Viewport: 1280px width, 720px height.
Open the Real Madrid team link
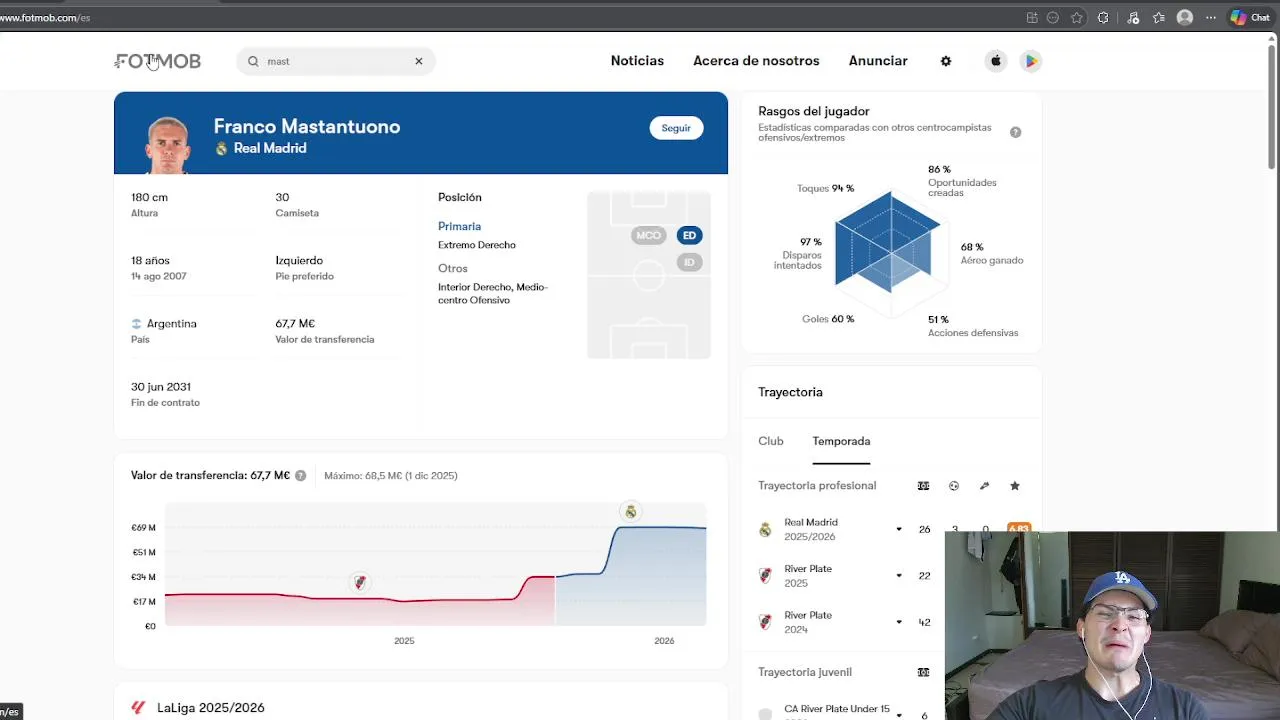pyautogui.click(x=270, y=148)
